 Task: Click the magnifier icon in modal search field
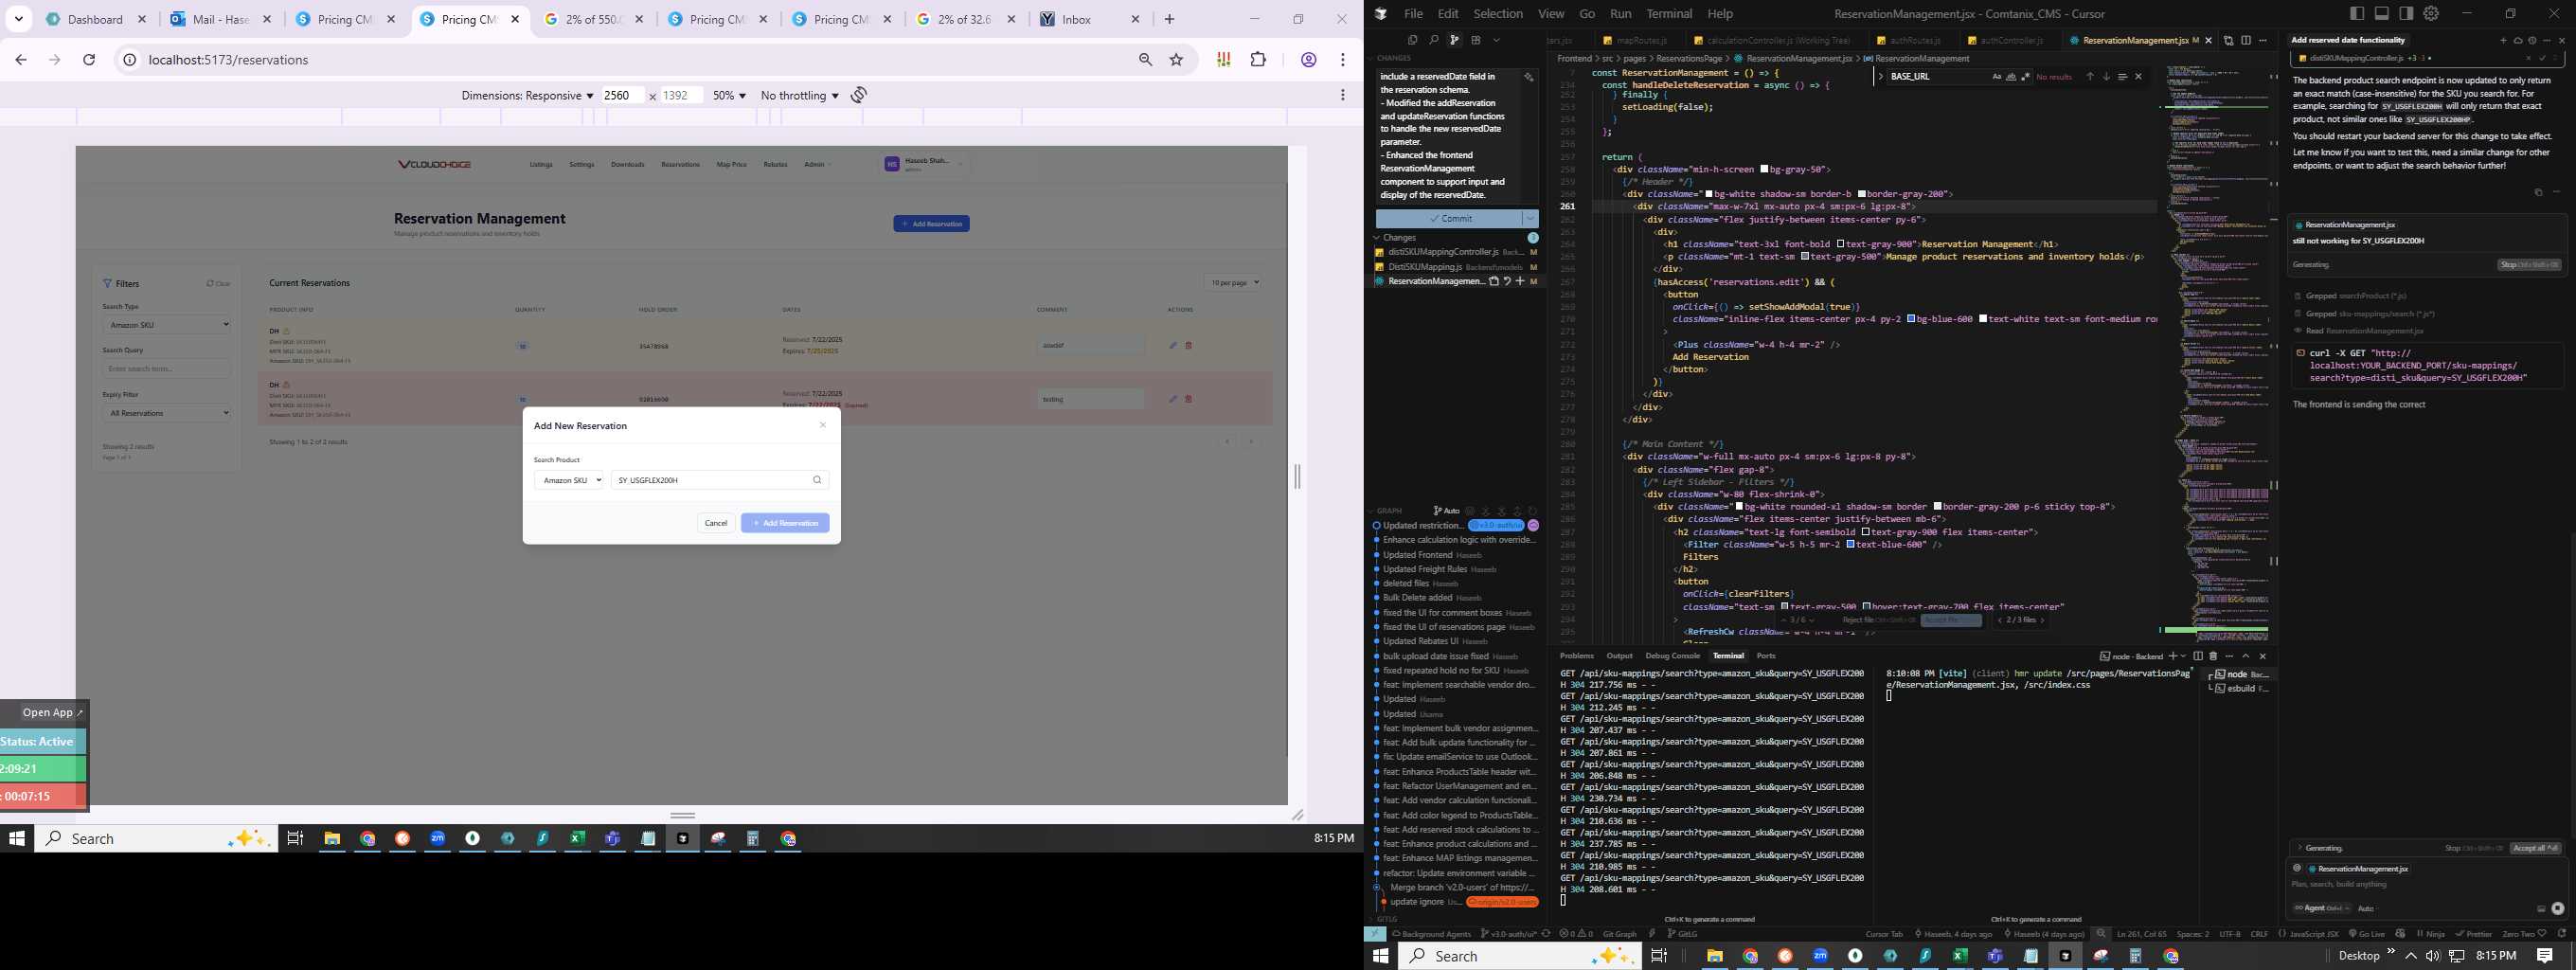[x=817, y=480]
